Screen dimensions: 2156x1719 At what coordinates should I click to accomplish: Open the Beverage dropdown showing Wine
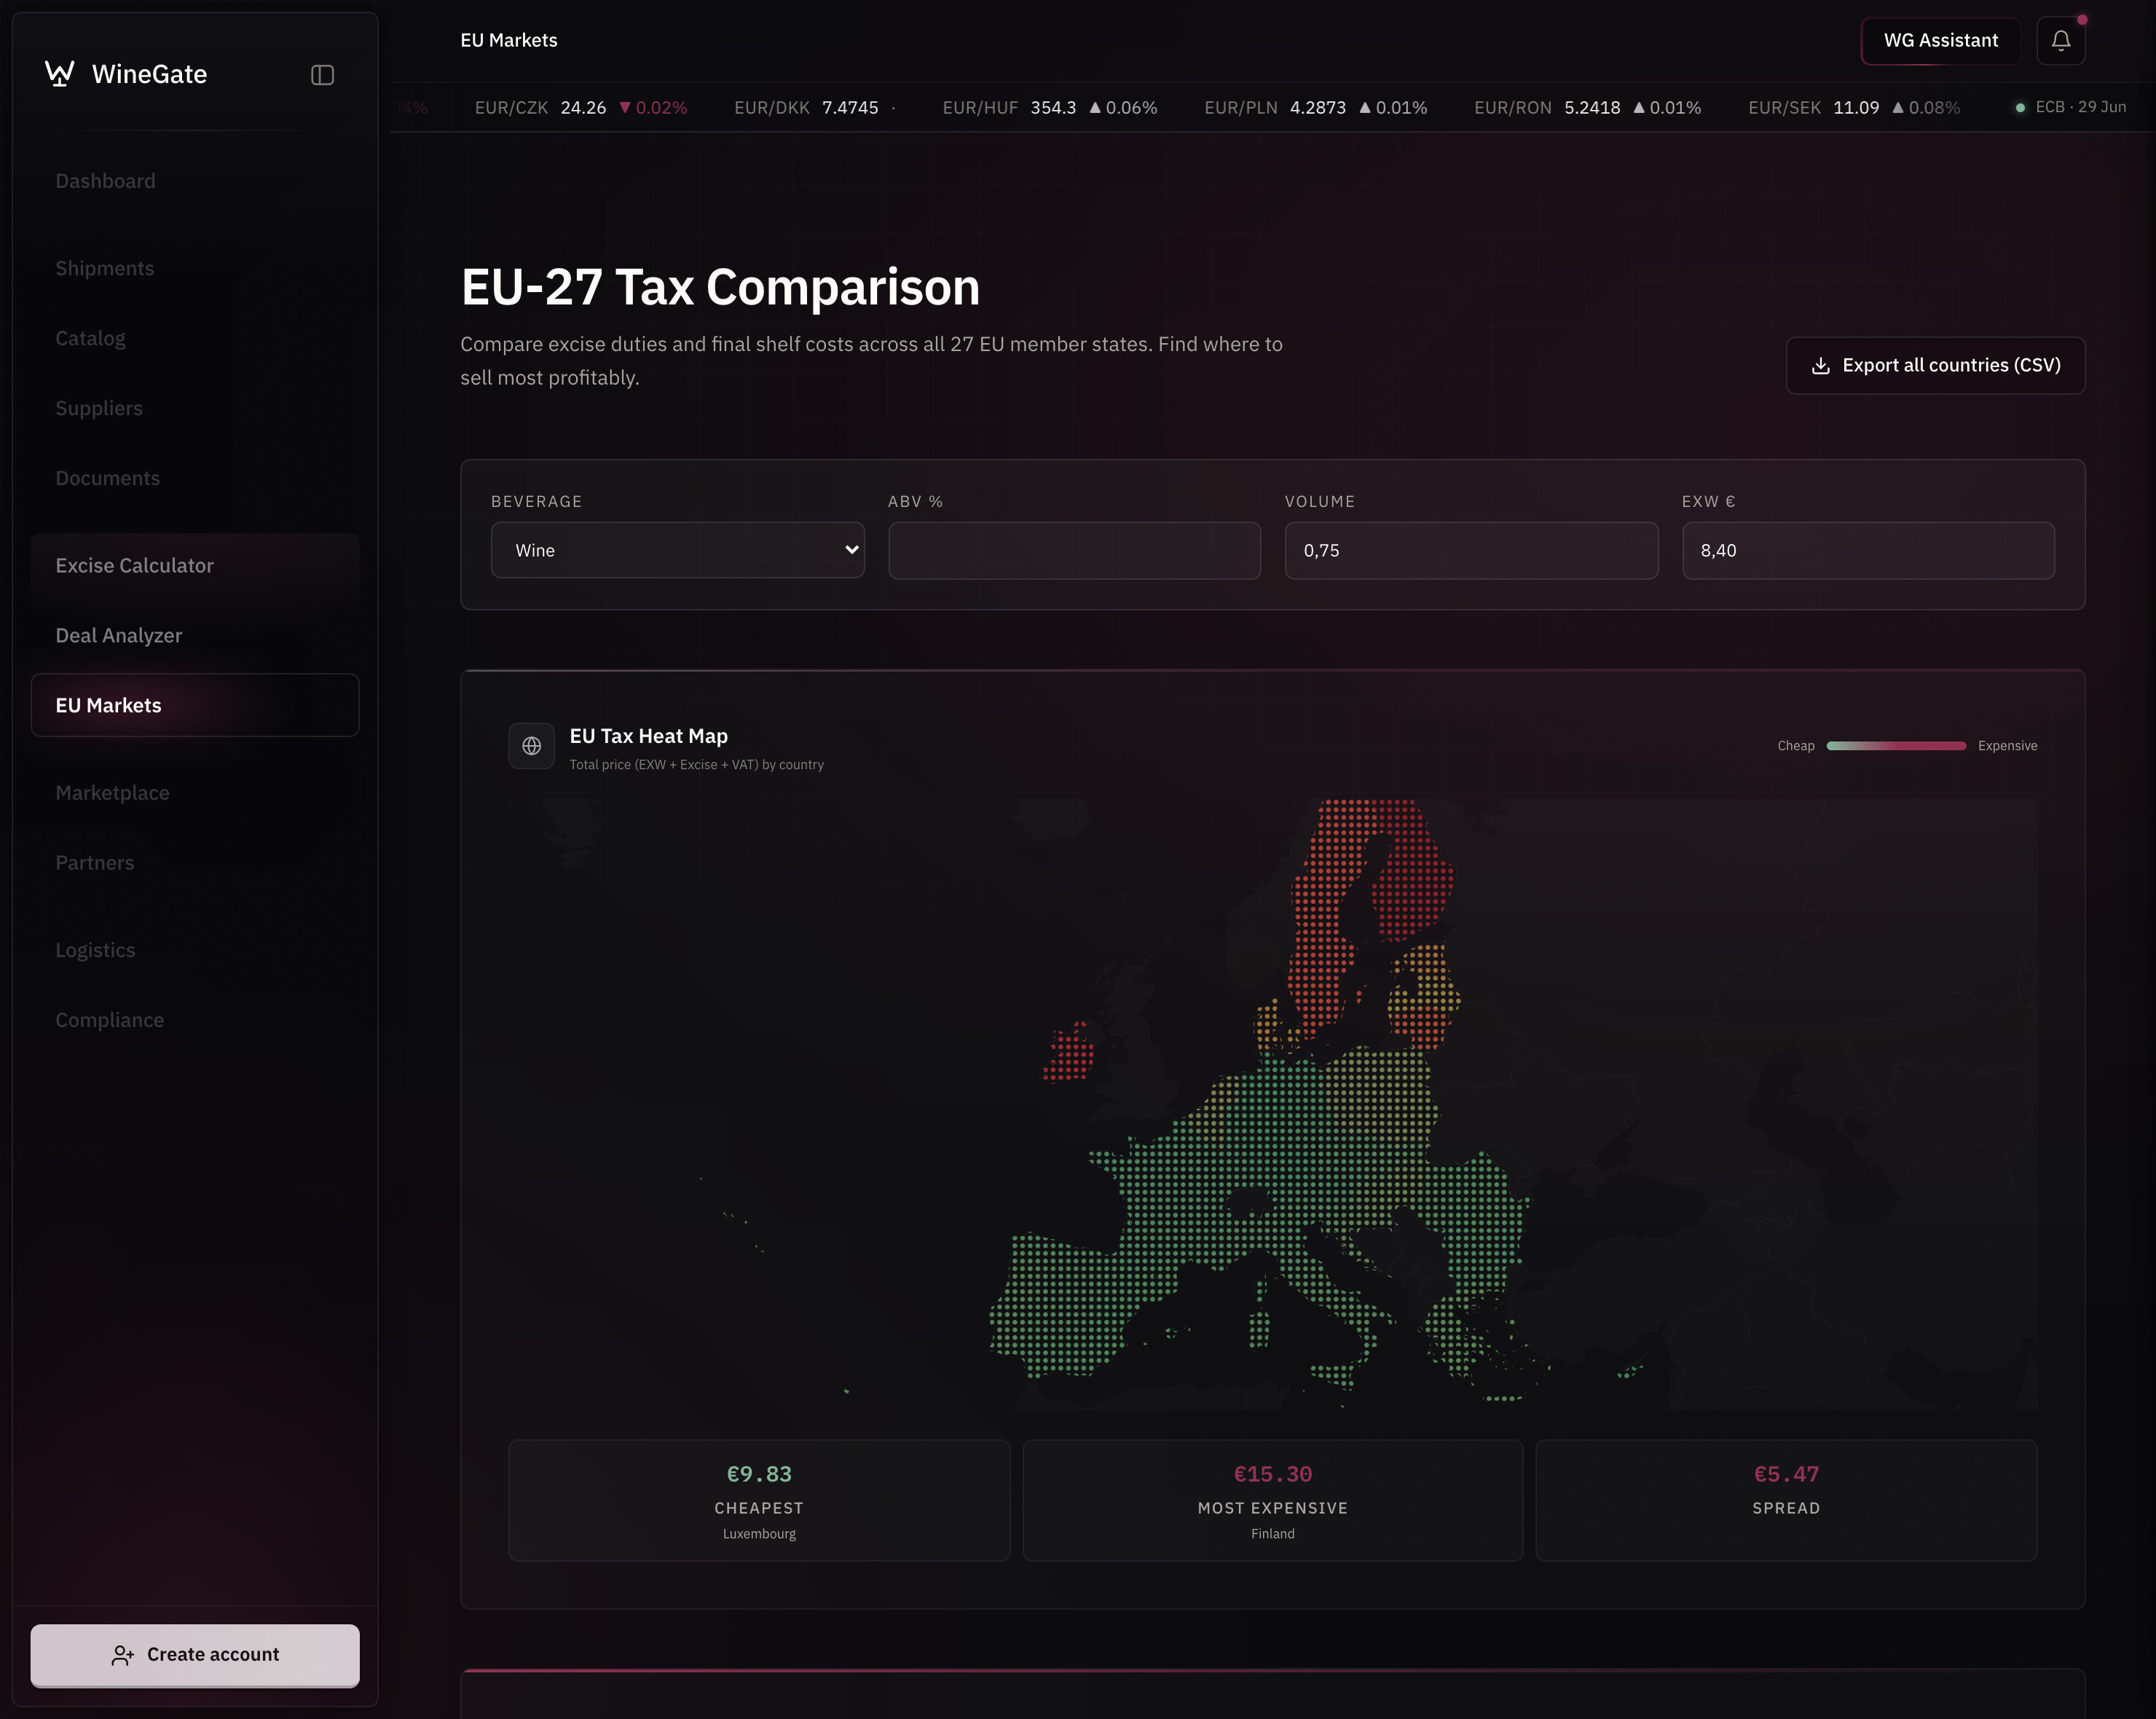click(x=677, y=550)
